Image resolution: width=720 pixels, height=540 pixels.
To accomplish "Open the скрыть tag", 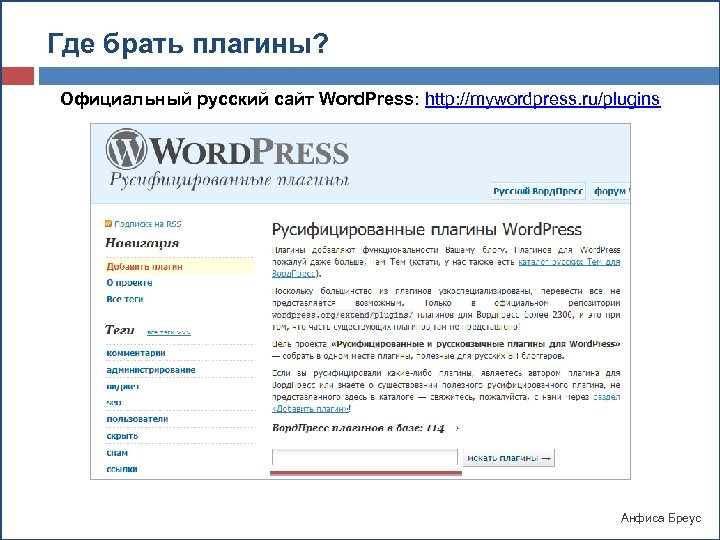I will click(x=122, y=436).
